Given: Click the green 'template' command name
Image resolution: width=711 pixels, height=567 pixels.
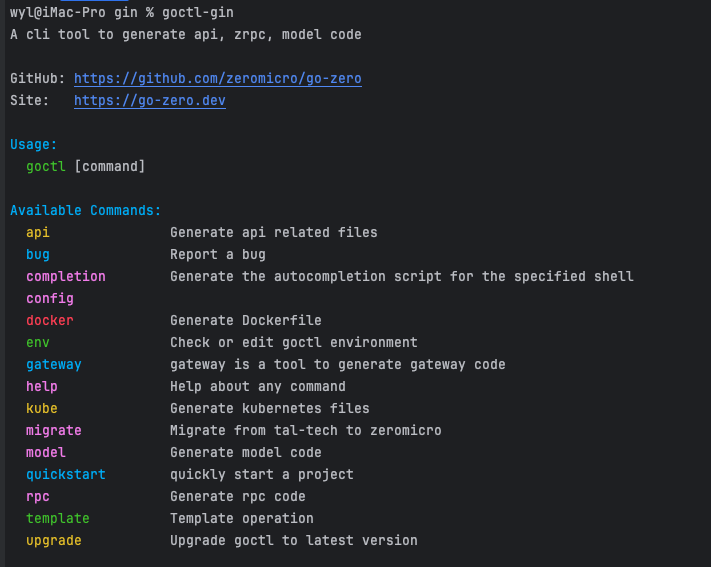Looking at the screenshot, I should click(58, 518).
